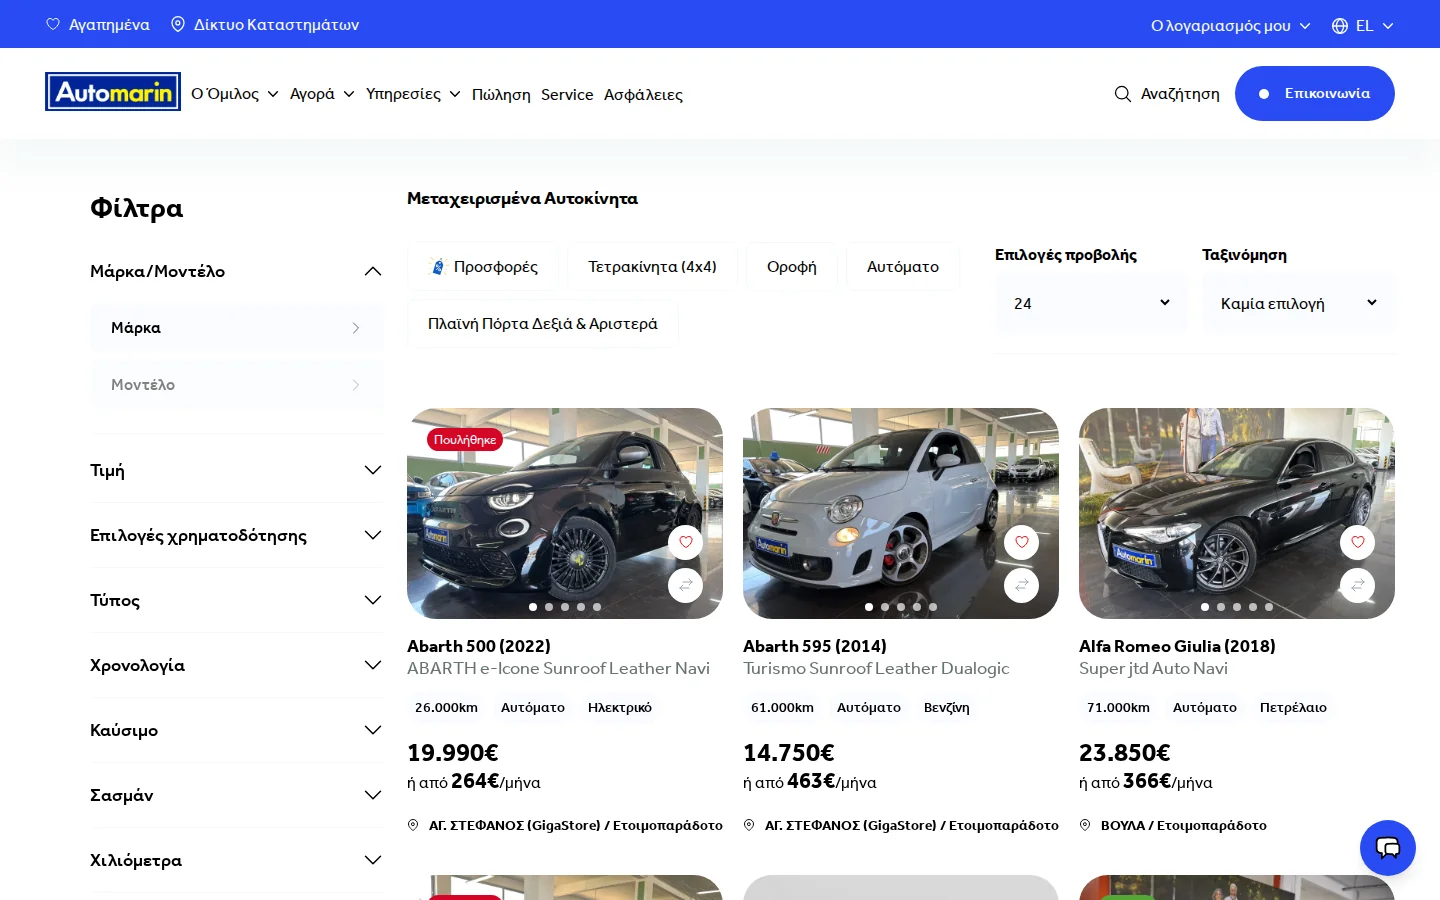Click the Automarin logo
Viewport: 1440px width, 900px height.
pyautogui.click(x=113, y=92)
